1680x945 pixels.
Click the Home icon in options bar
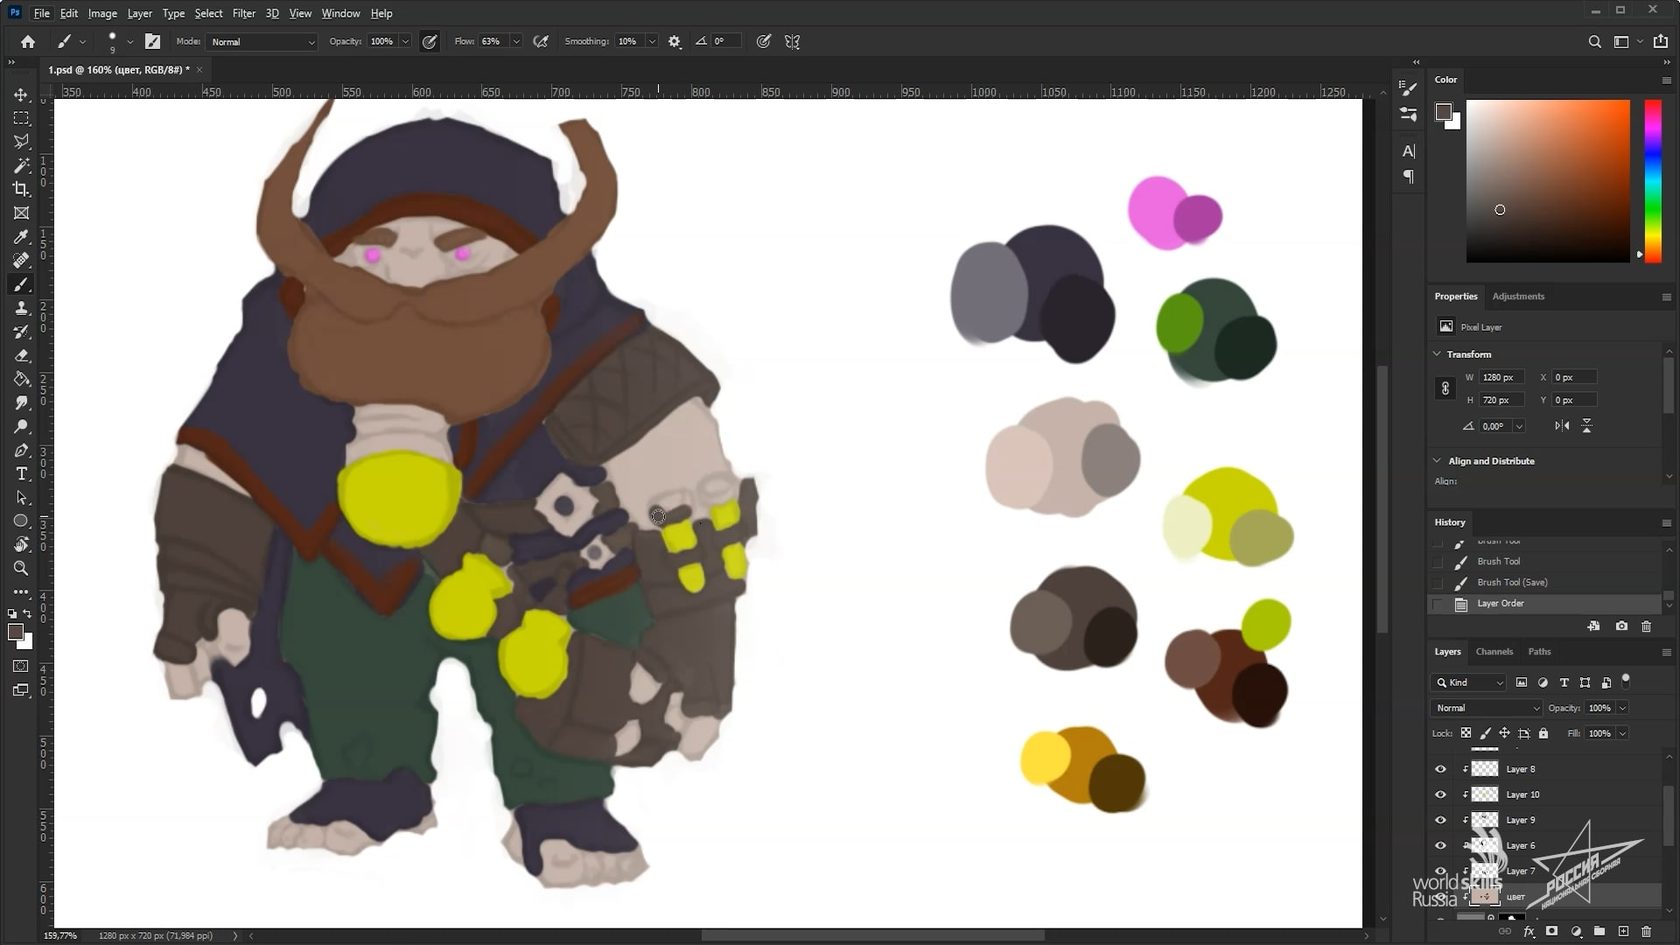28,42
